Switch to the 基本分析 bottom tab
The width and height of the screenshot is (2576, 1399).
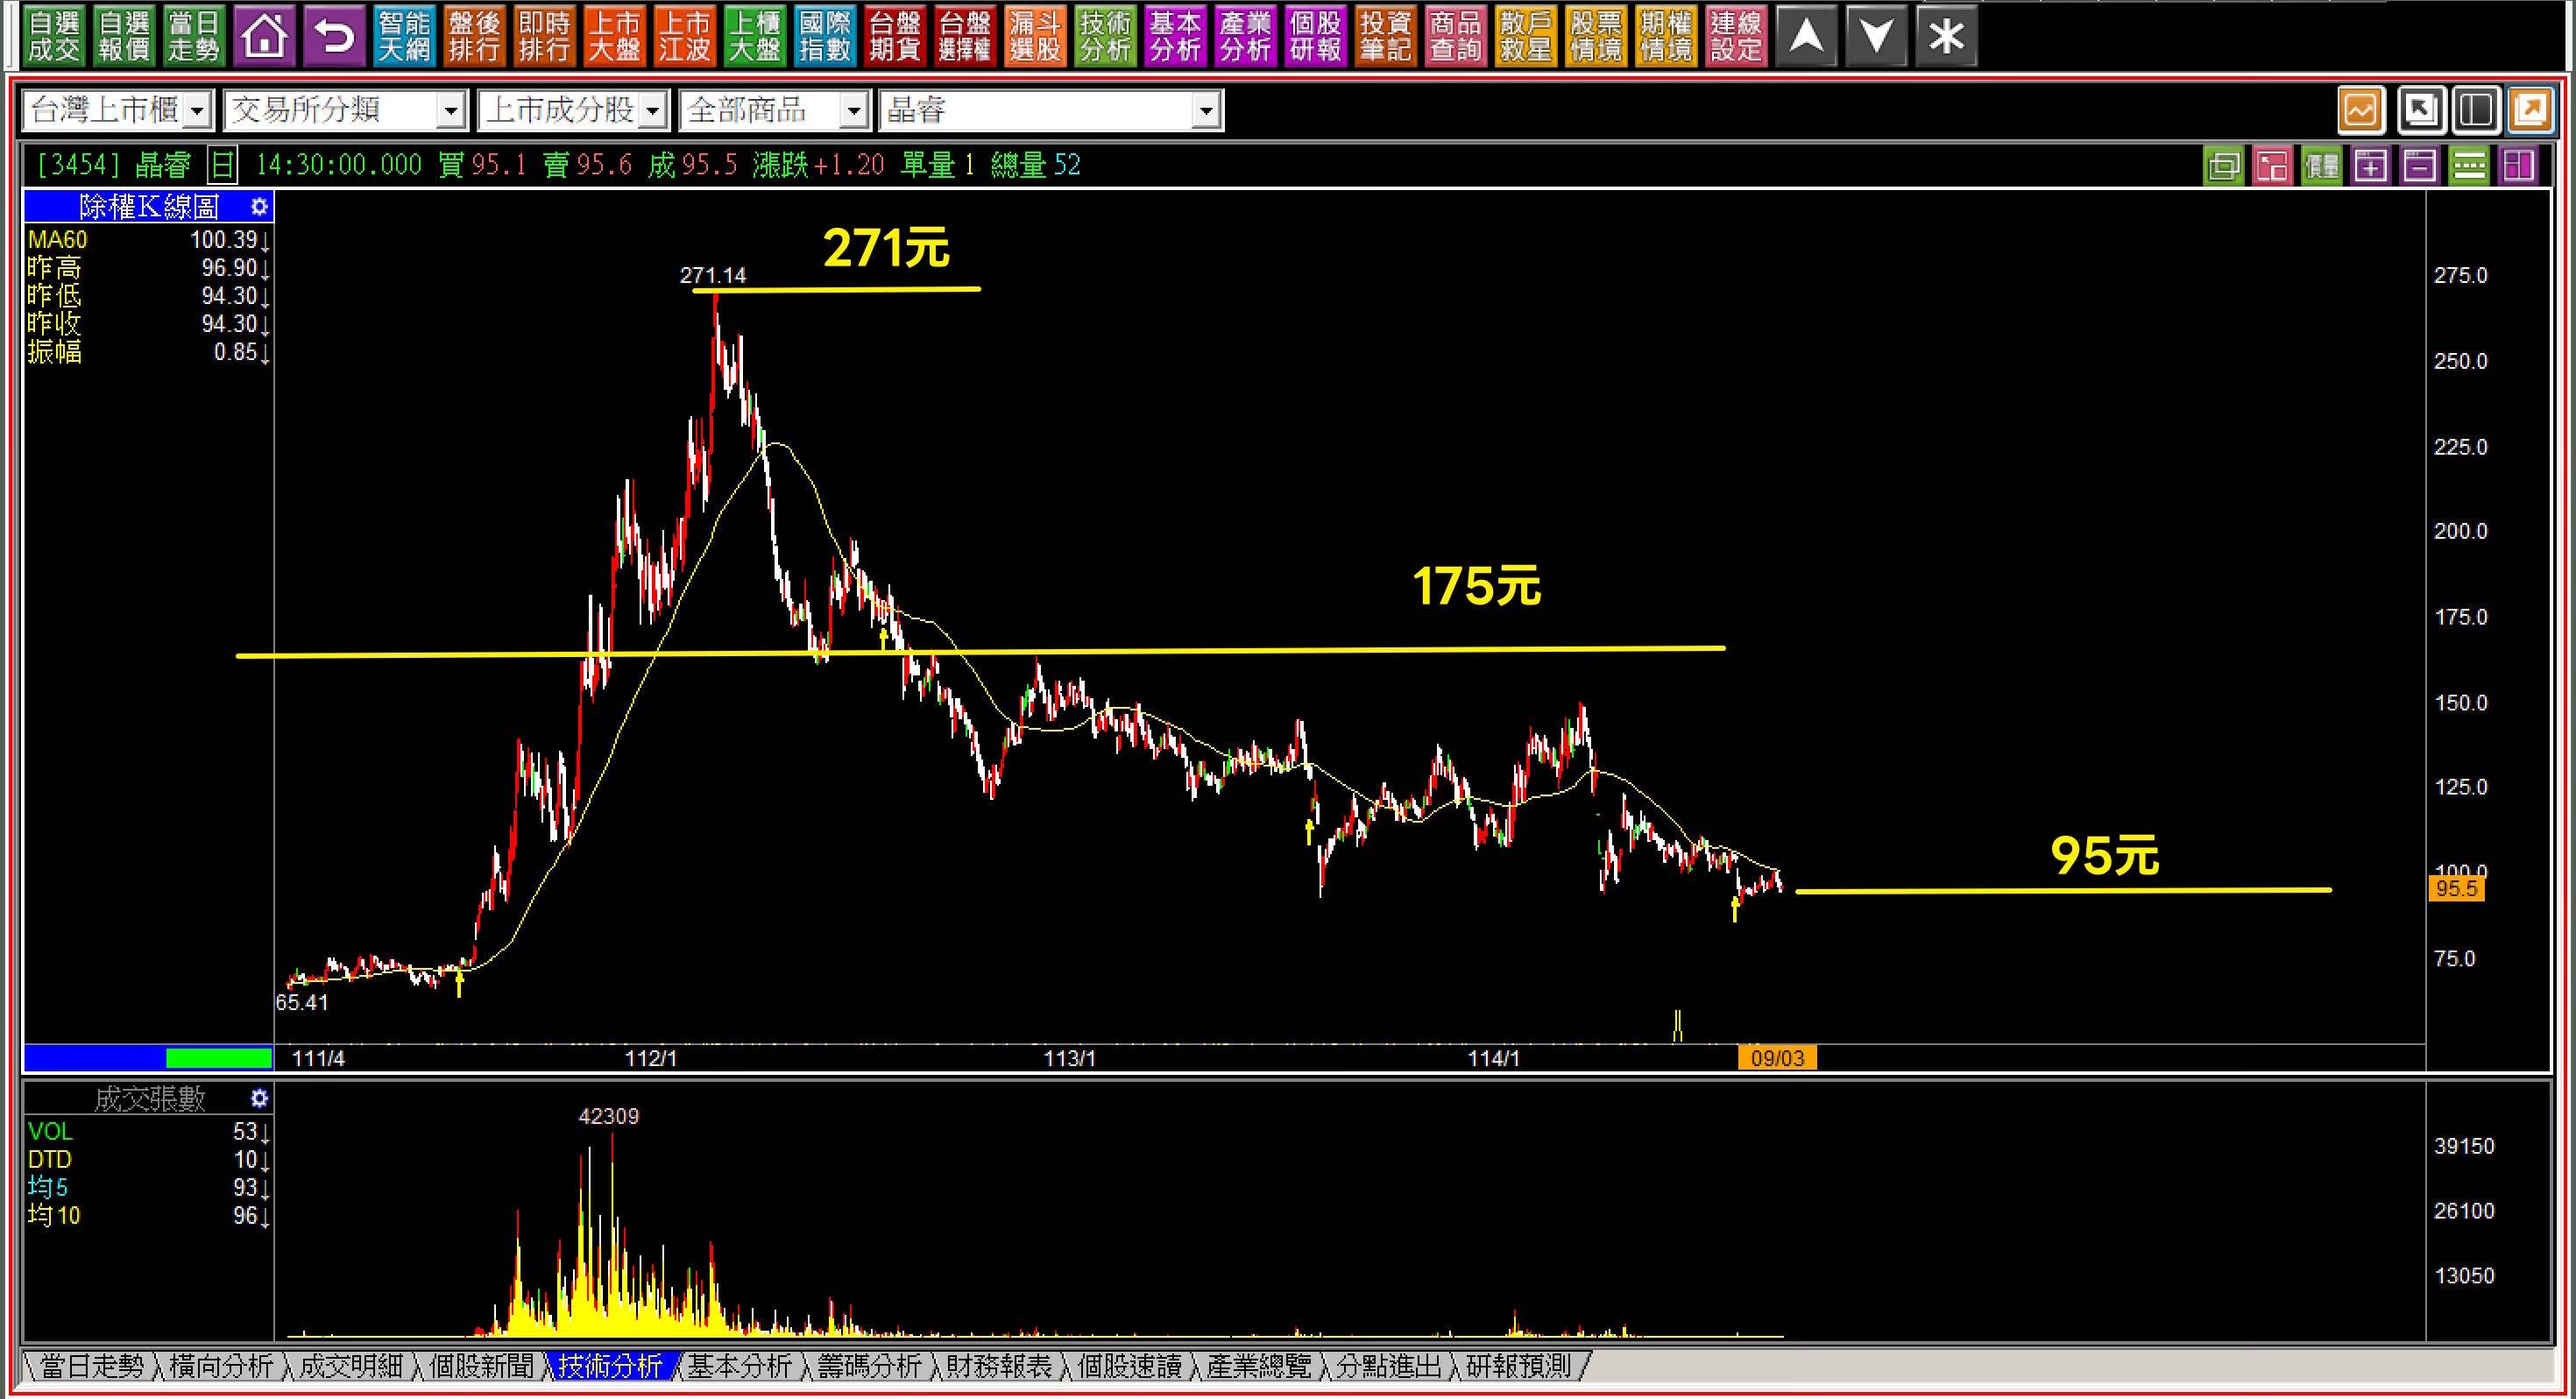[x=739, y=1366]
